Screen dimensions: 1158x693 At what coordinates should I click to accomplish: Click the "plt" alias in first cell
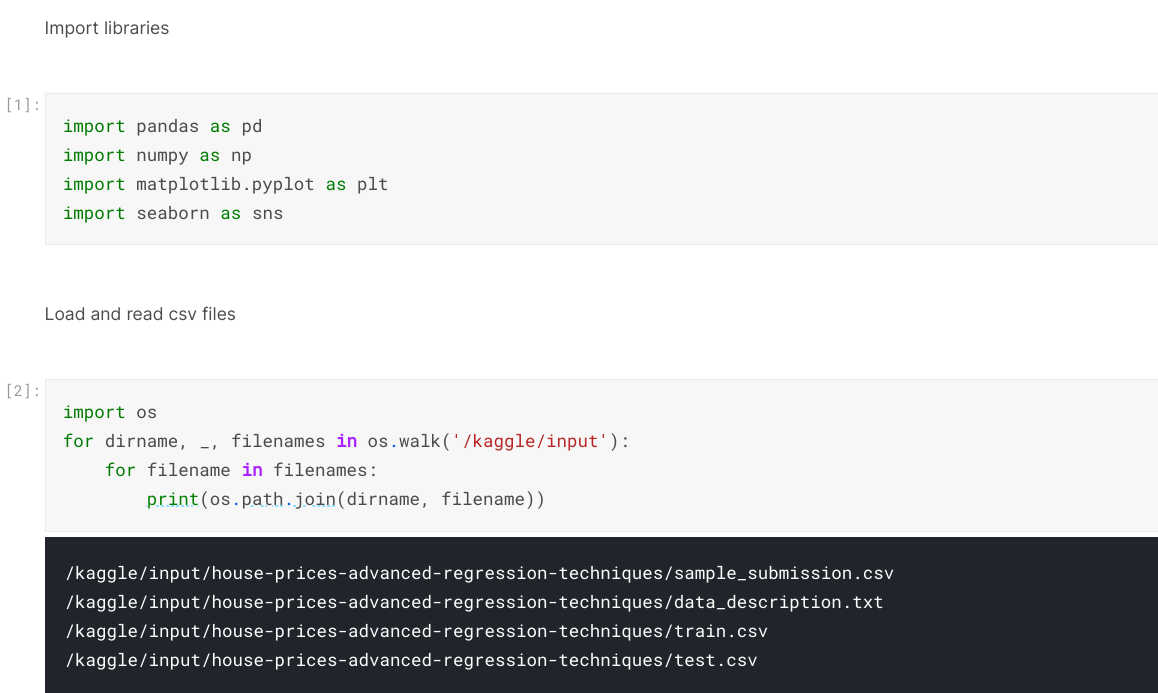point(372,184)
